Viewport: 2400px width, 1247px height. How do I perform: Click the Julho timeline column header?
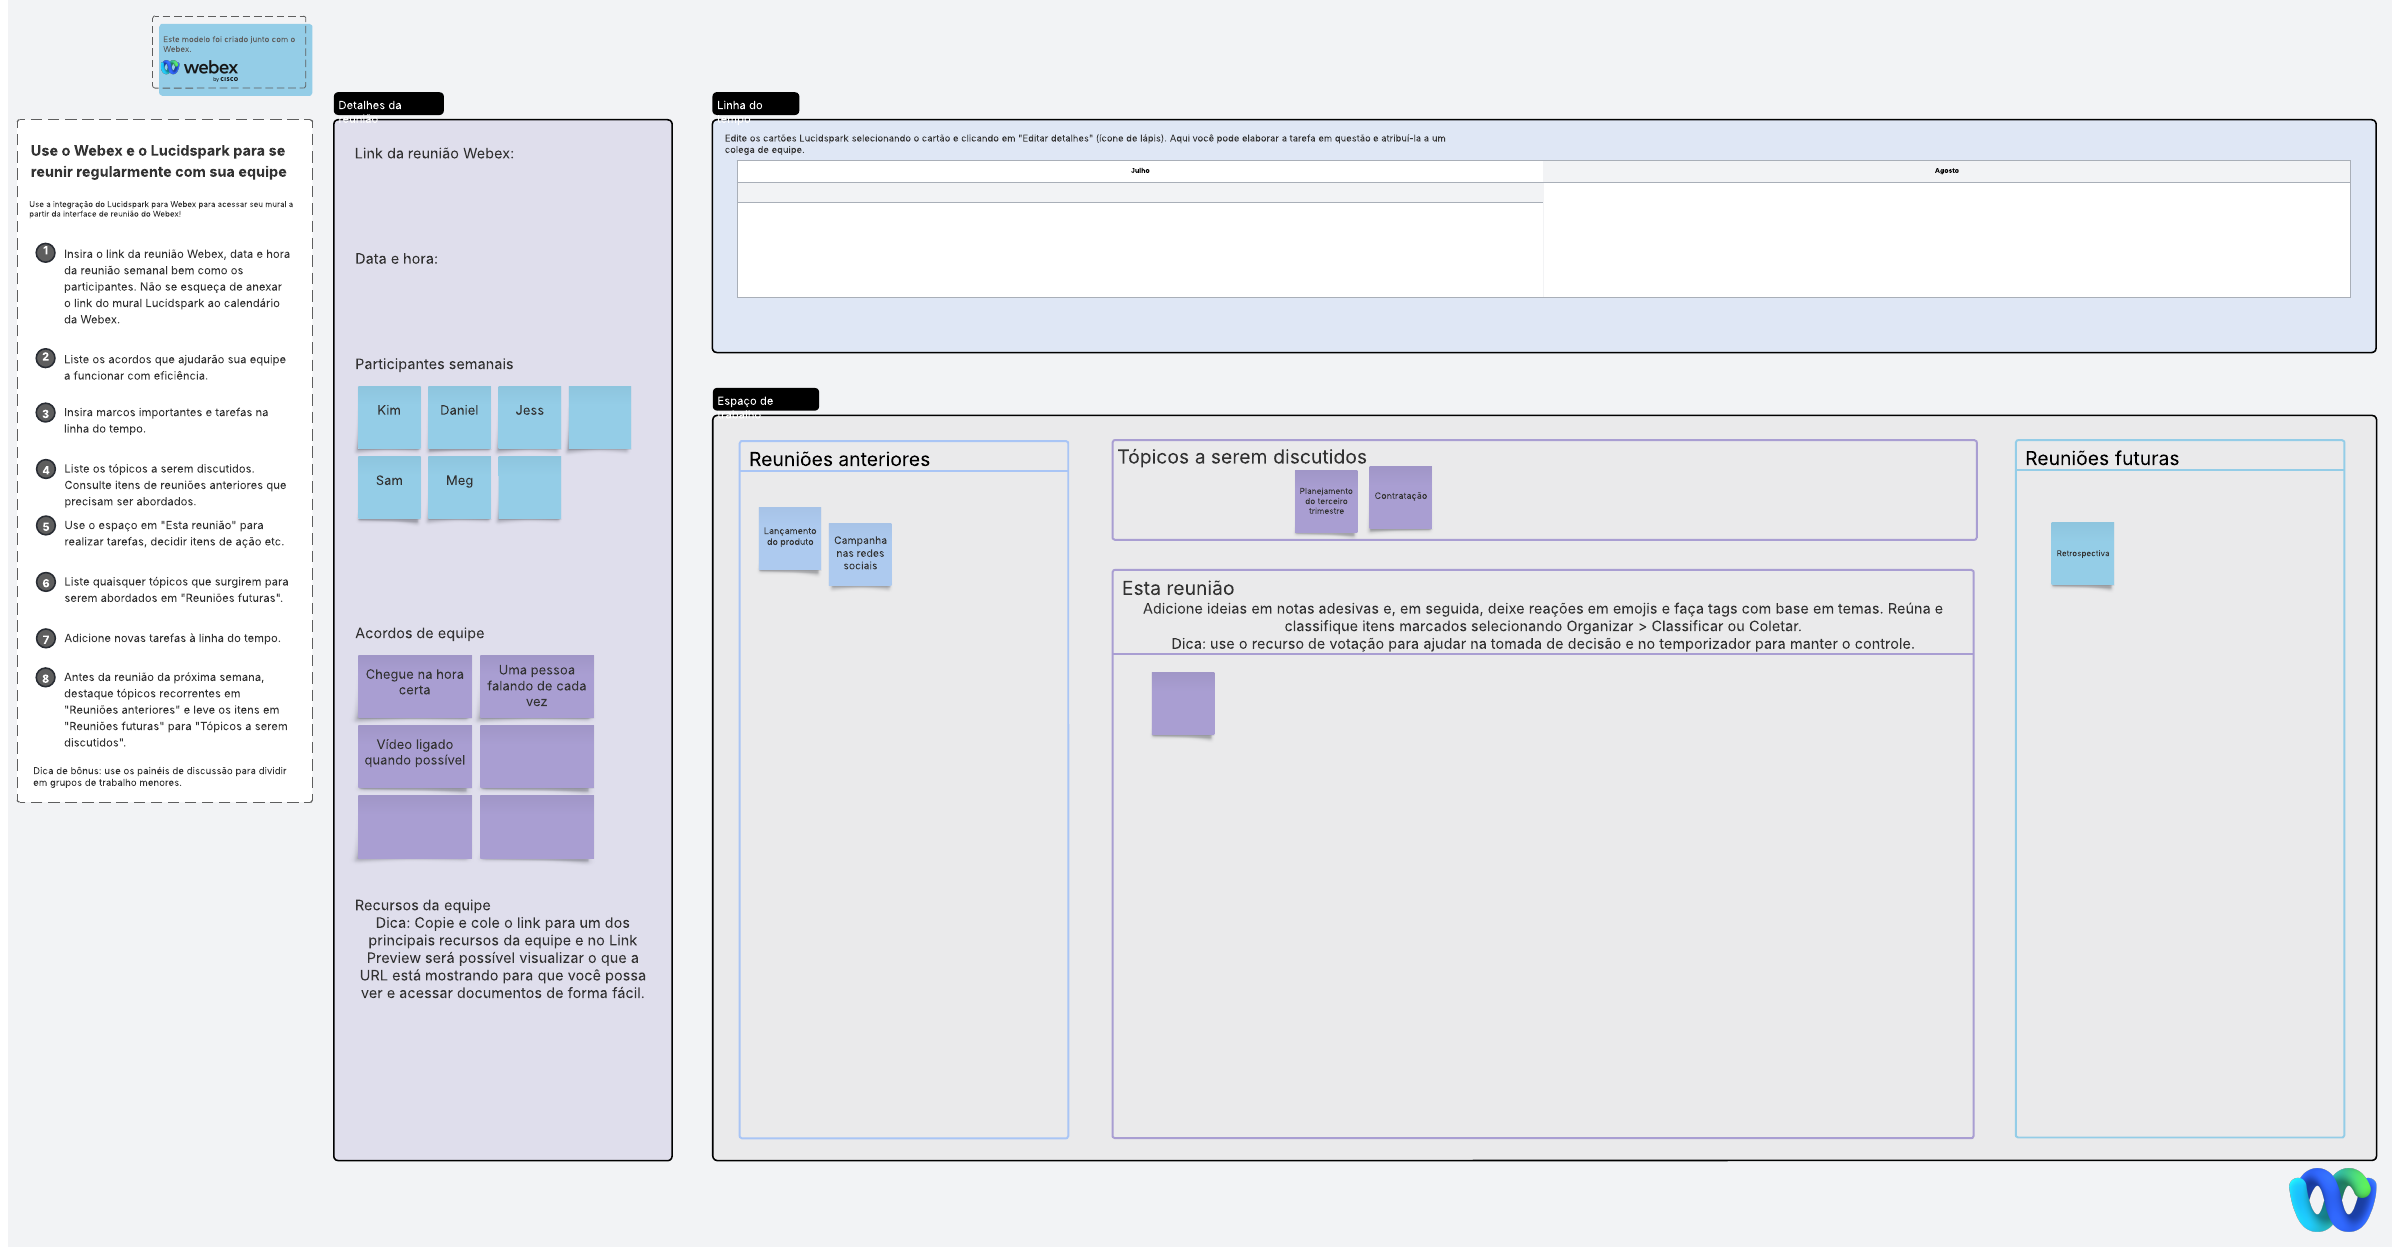click(x=1140, y=171)
